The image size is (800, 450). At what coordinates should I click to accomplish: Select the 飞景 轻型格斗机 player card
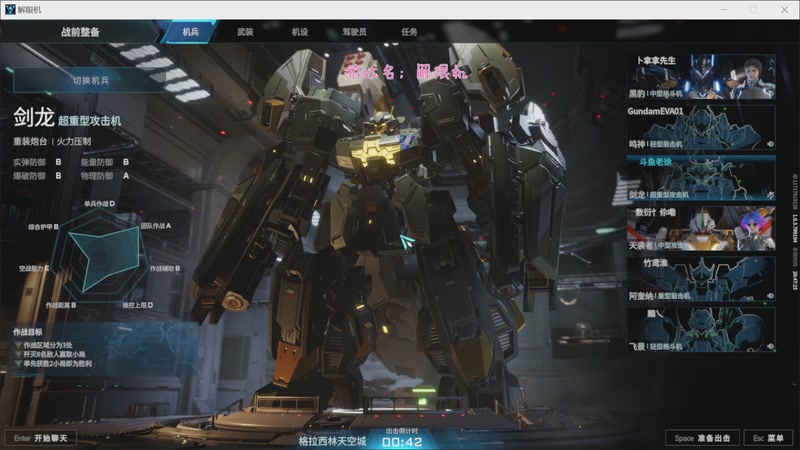tap(701, 329)
